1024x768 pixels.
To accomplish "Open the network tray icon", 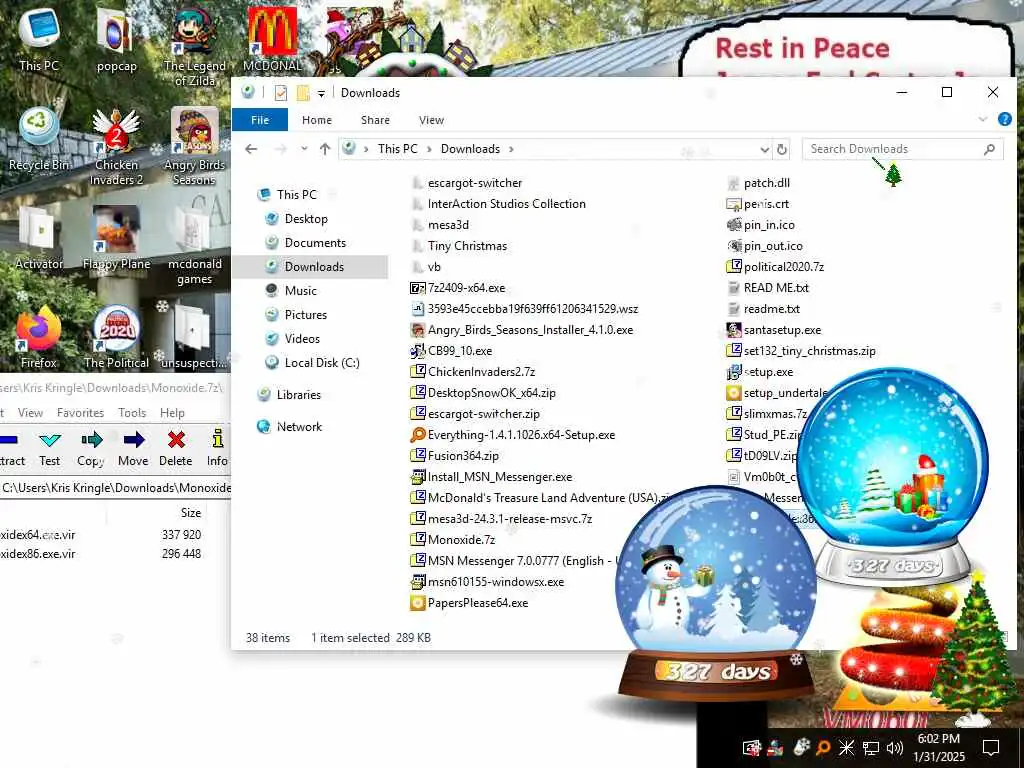I will (871, 747).
